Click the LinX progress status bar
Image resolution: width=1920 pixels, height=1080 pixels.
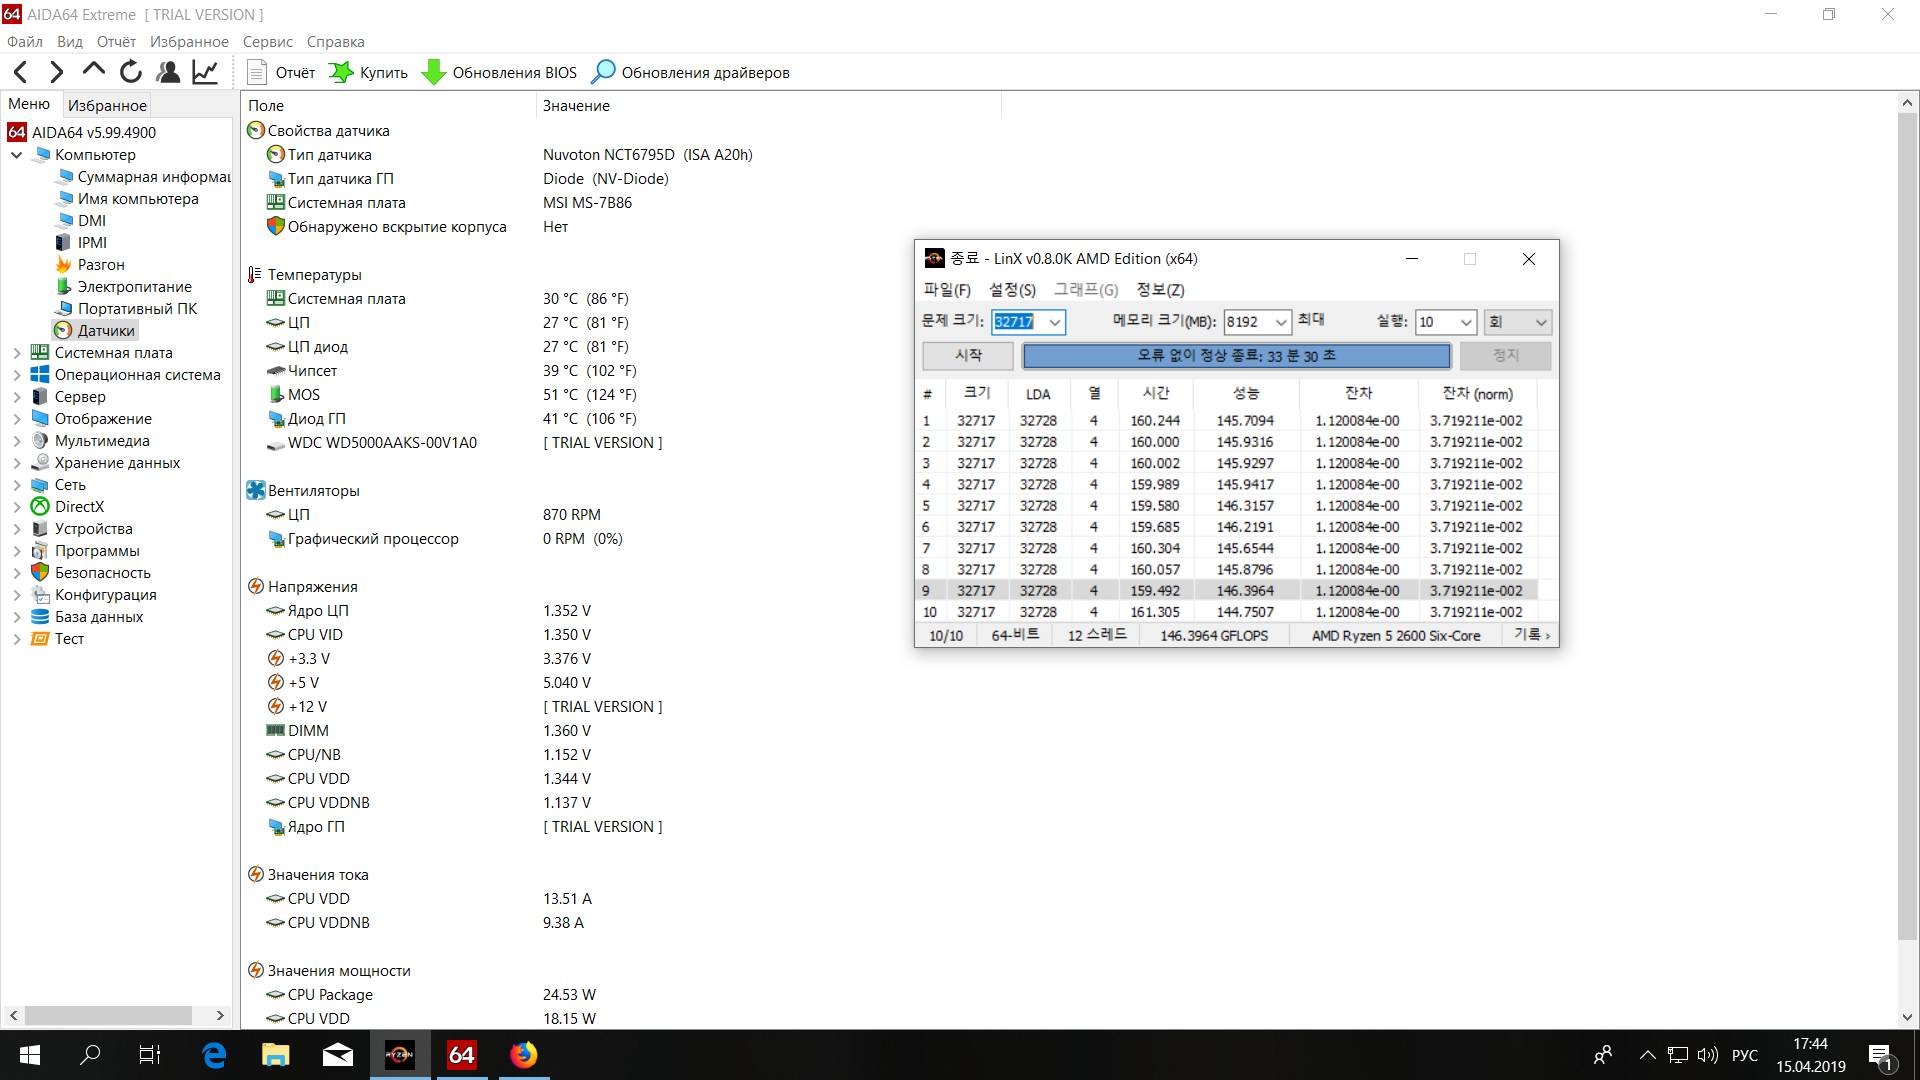coord(1236,356)
